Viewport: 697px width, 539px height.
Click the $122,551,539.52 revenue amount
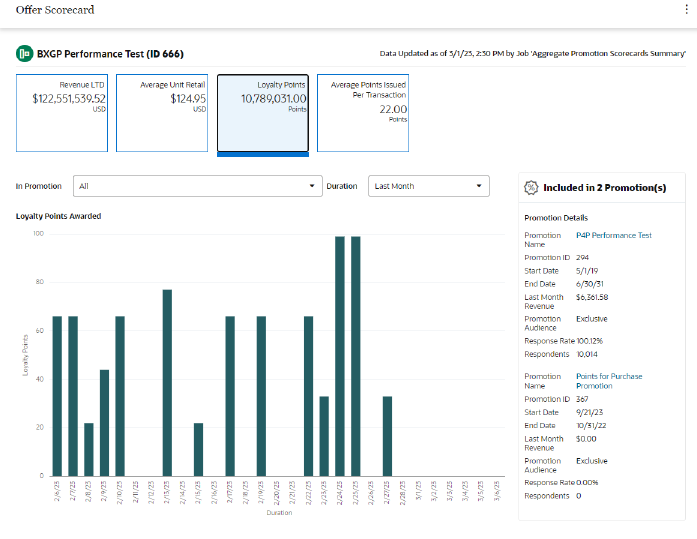tap(69, 99)
